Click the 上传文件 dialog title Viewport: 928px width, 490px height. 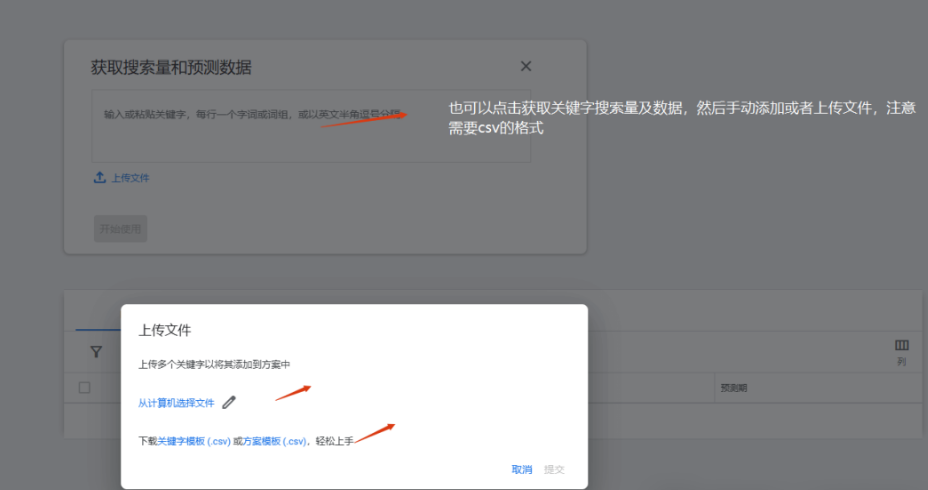(164, 329)
